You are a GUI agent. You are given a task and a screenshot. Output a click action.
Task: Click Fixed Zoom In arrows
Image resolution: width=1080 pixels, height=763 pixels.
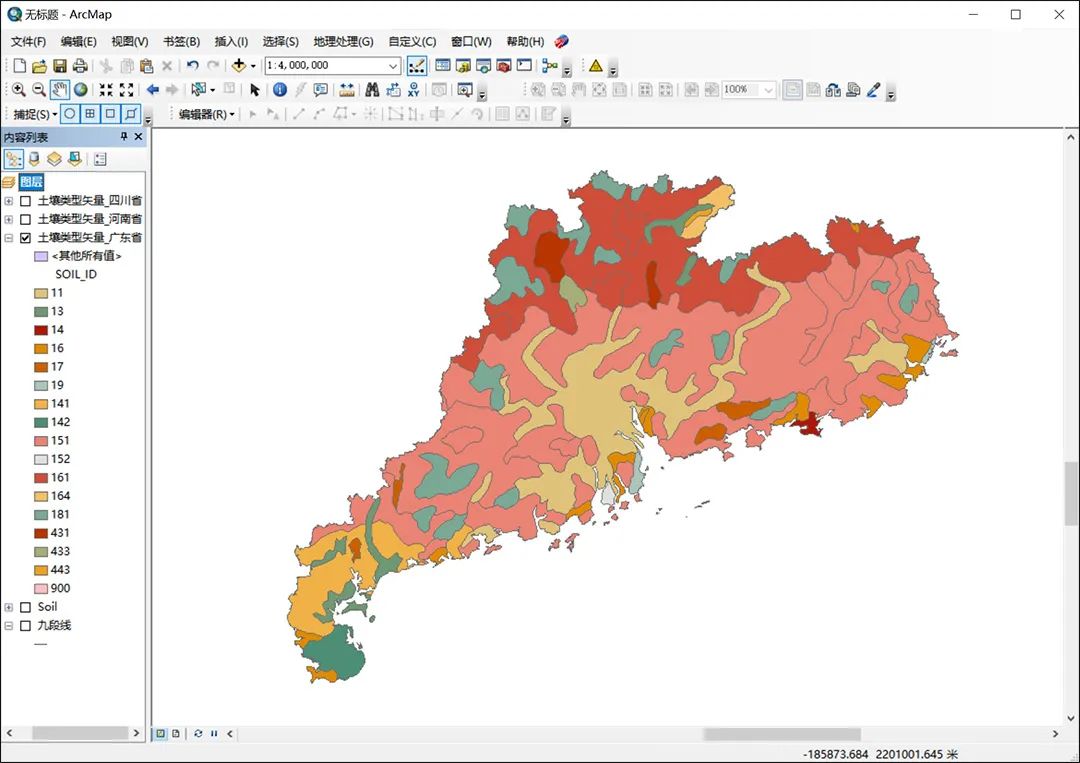106,90
